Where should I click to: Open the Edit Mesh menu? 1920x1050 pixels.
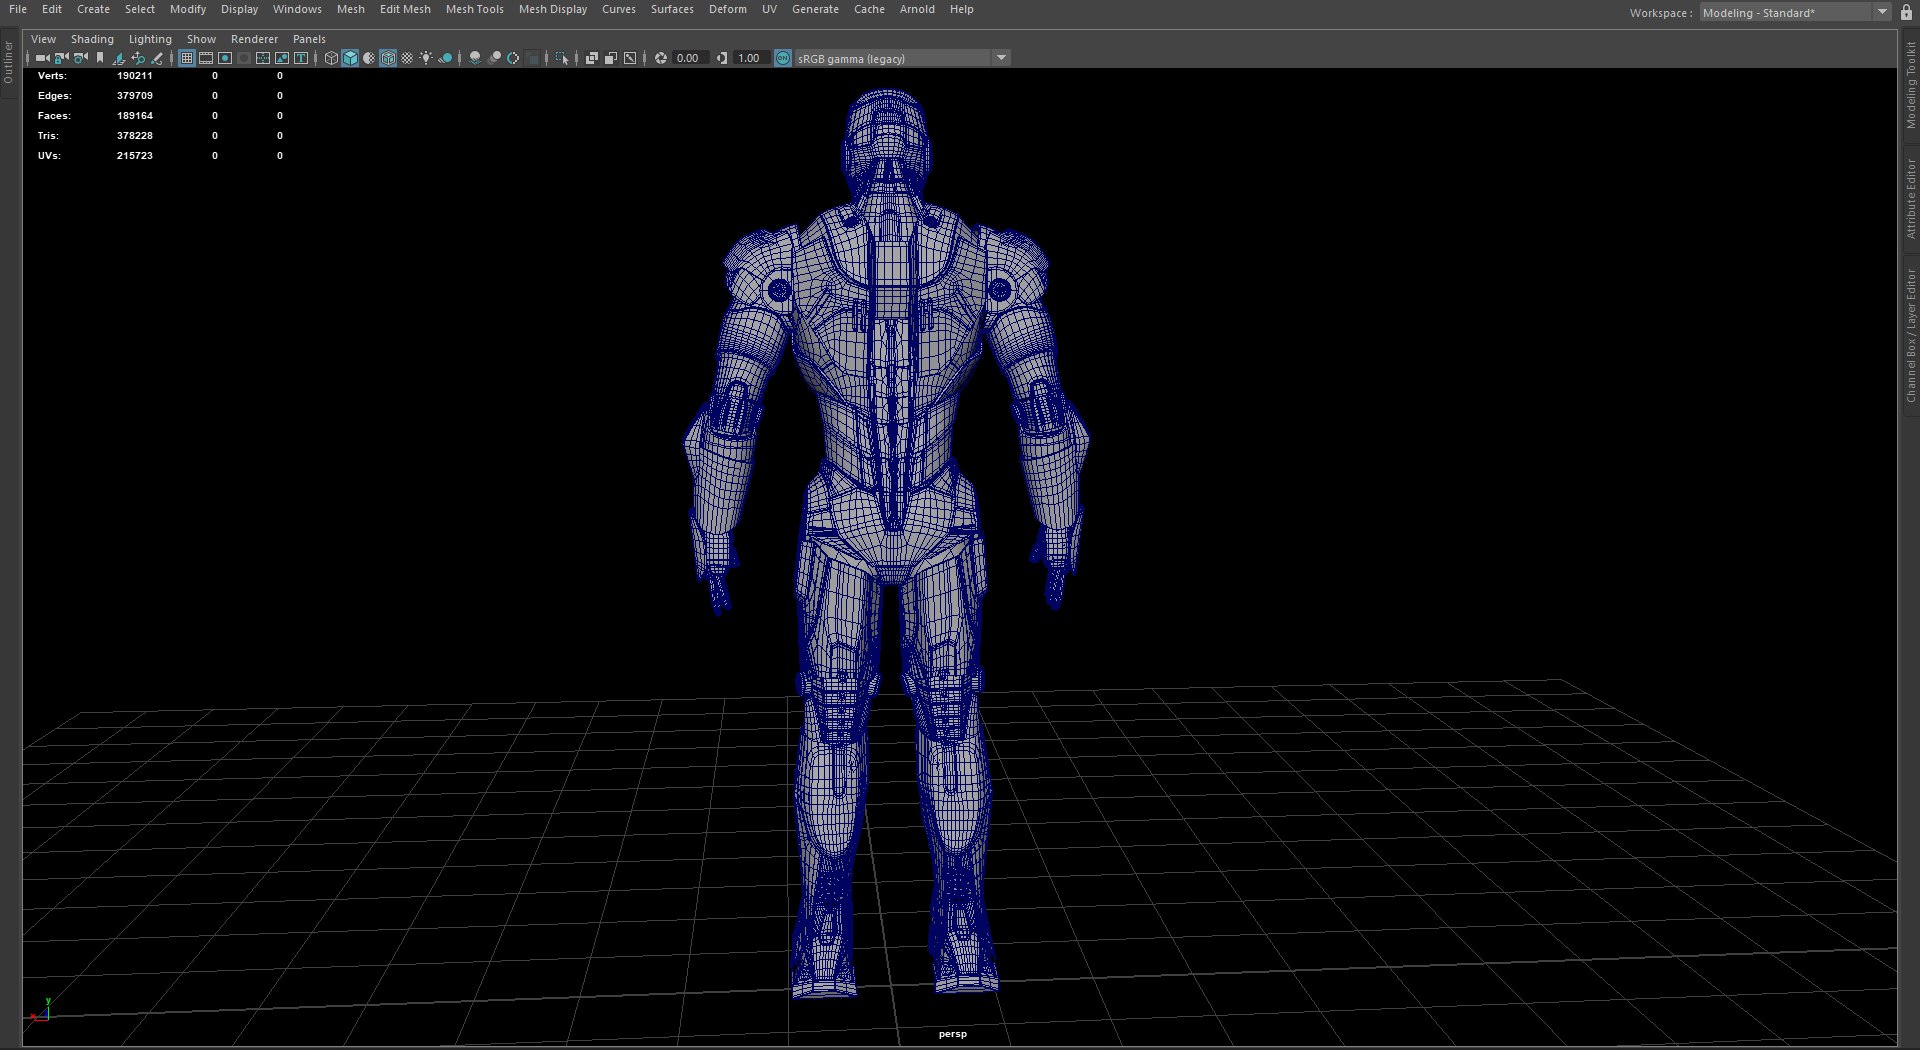pos(405,9)
